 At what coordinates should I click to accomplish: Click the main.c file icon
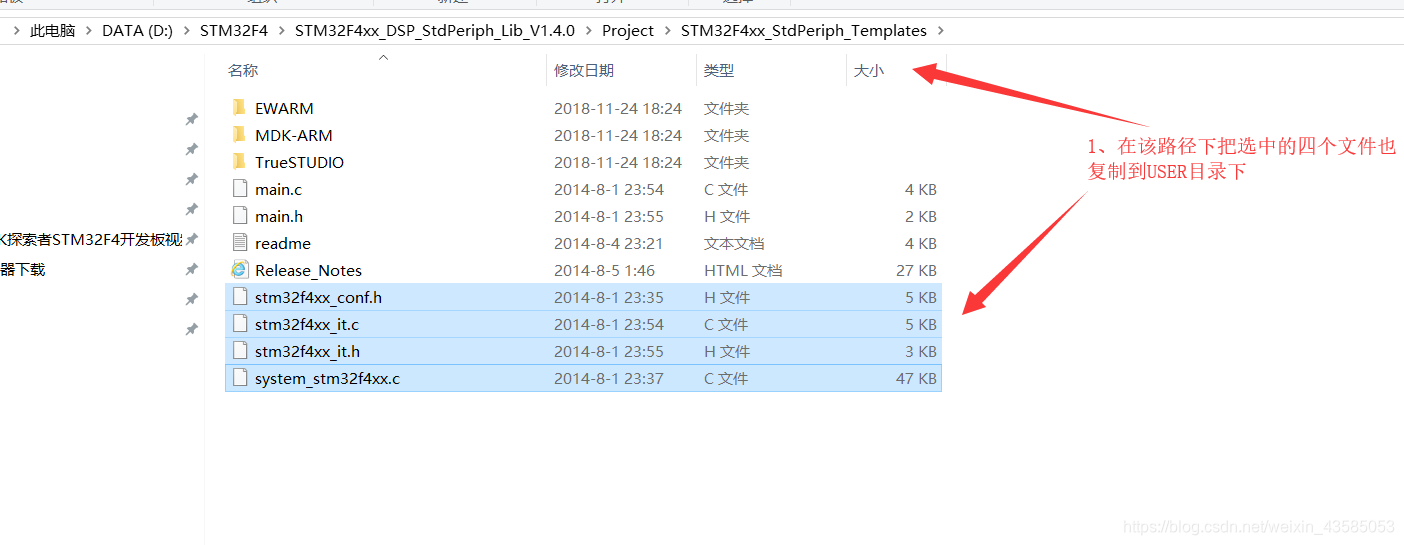coord(239,189)
